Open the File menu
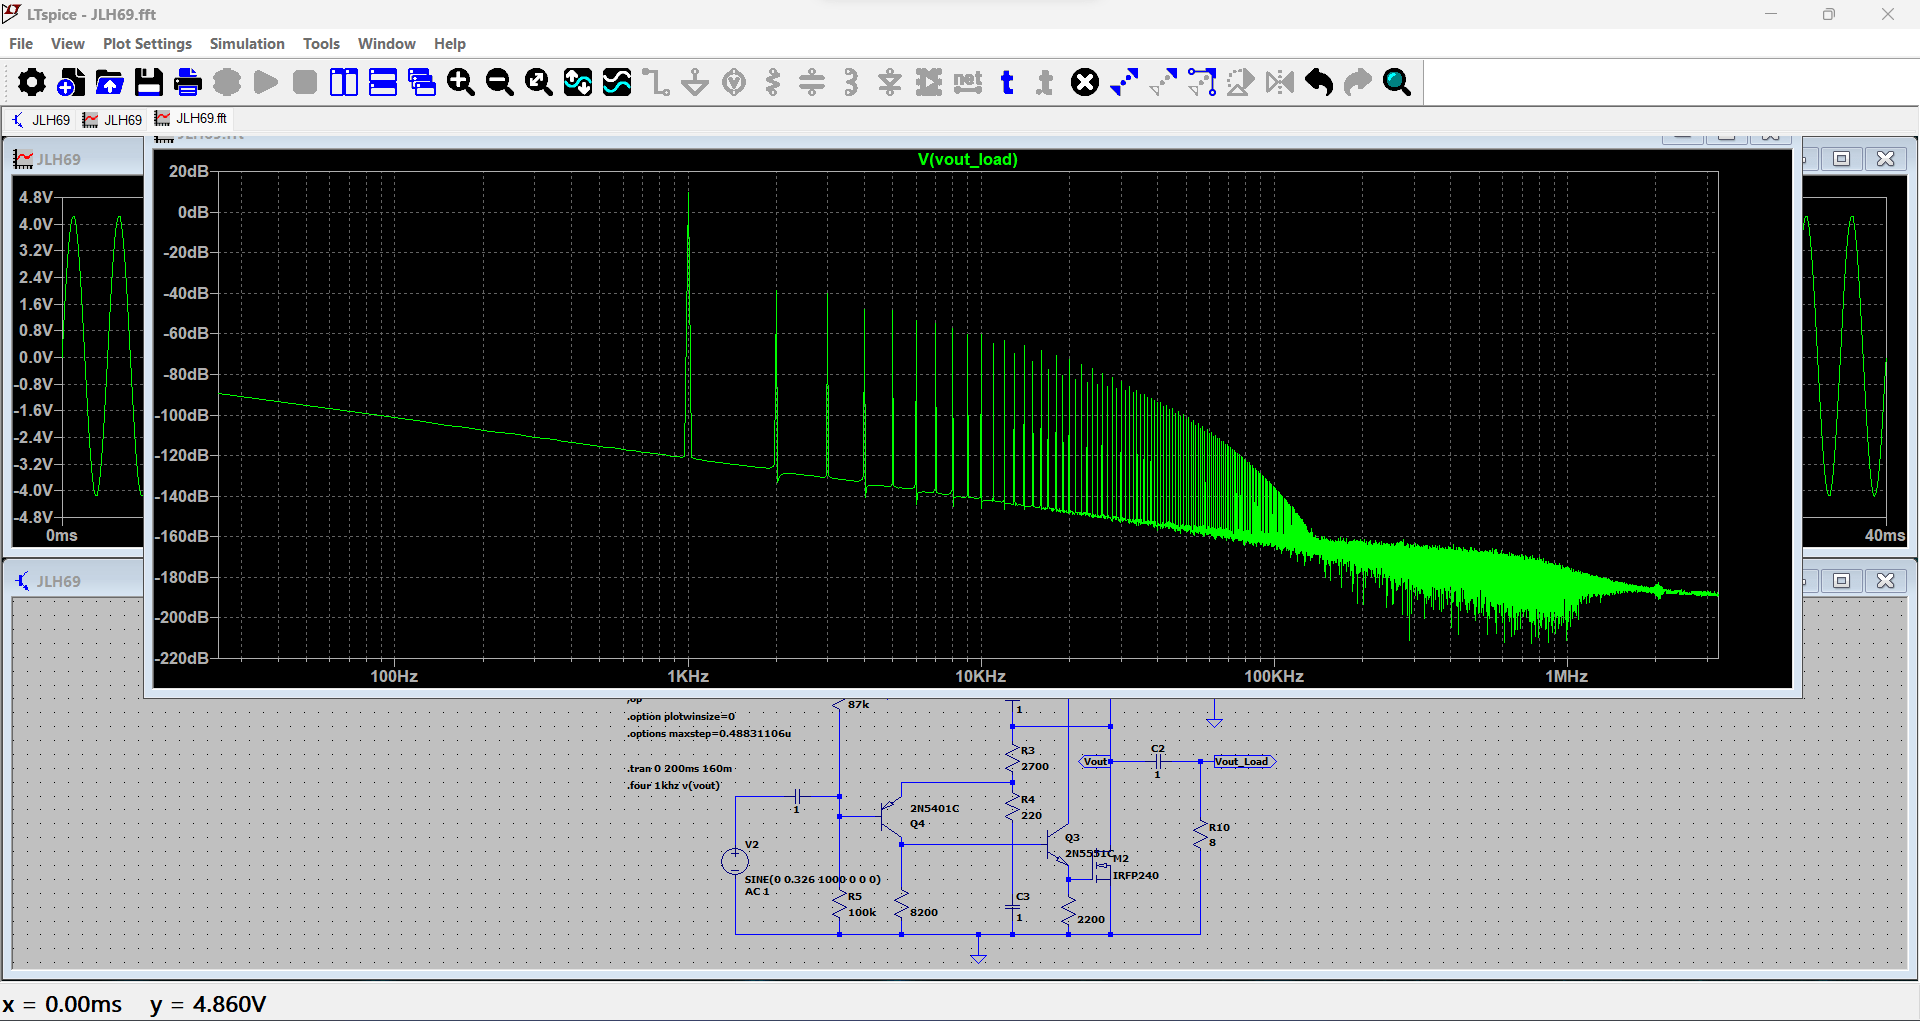This screenshot has height=1021, width=1920. [21, 44]
